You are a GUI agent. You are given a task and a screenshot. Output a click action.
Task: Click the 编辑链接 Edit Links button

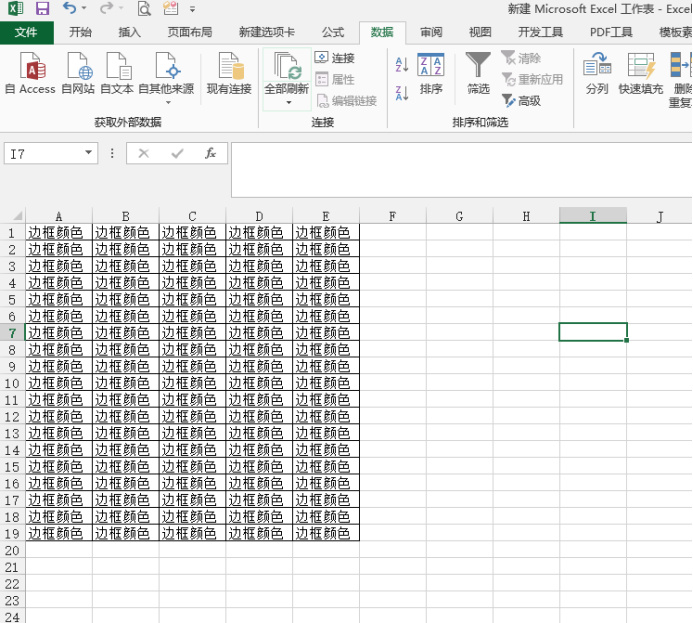pyautogui.click(x=346, y=101)
